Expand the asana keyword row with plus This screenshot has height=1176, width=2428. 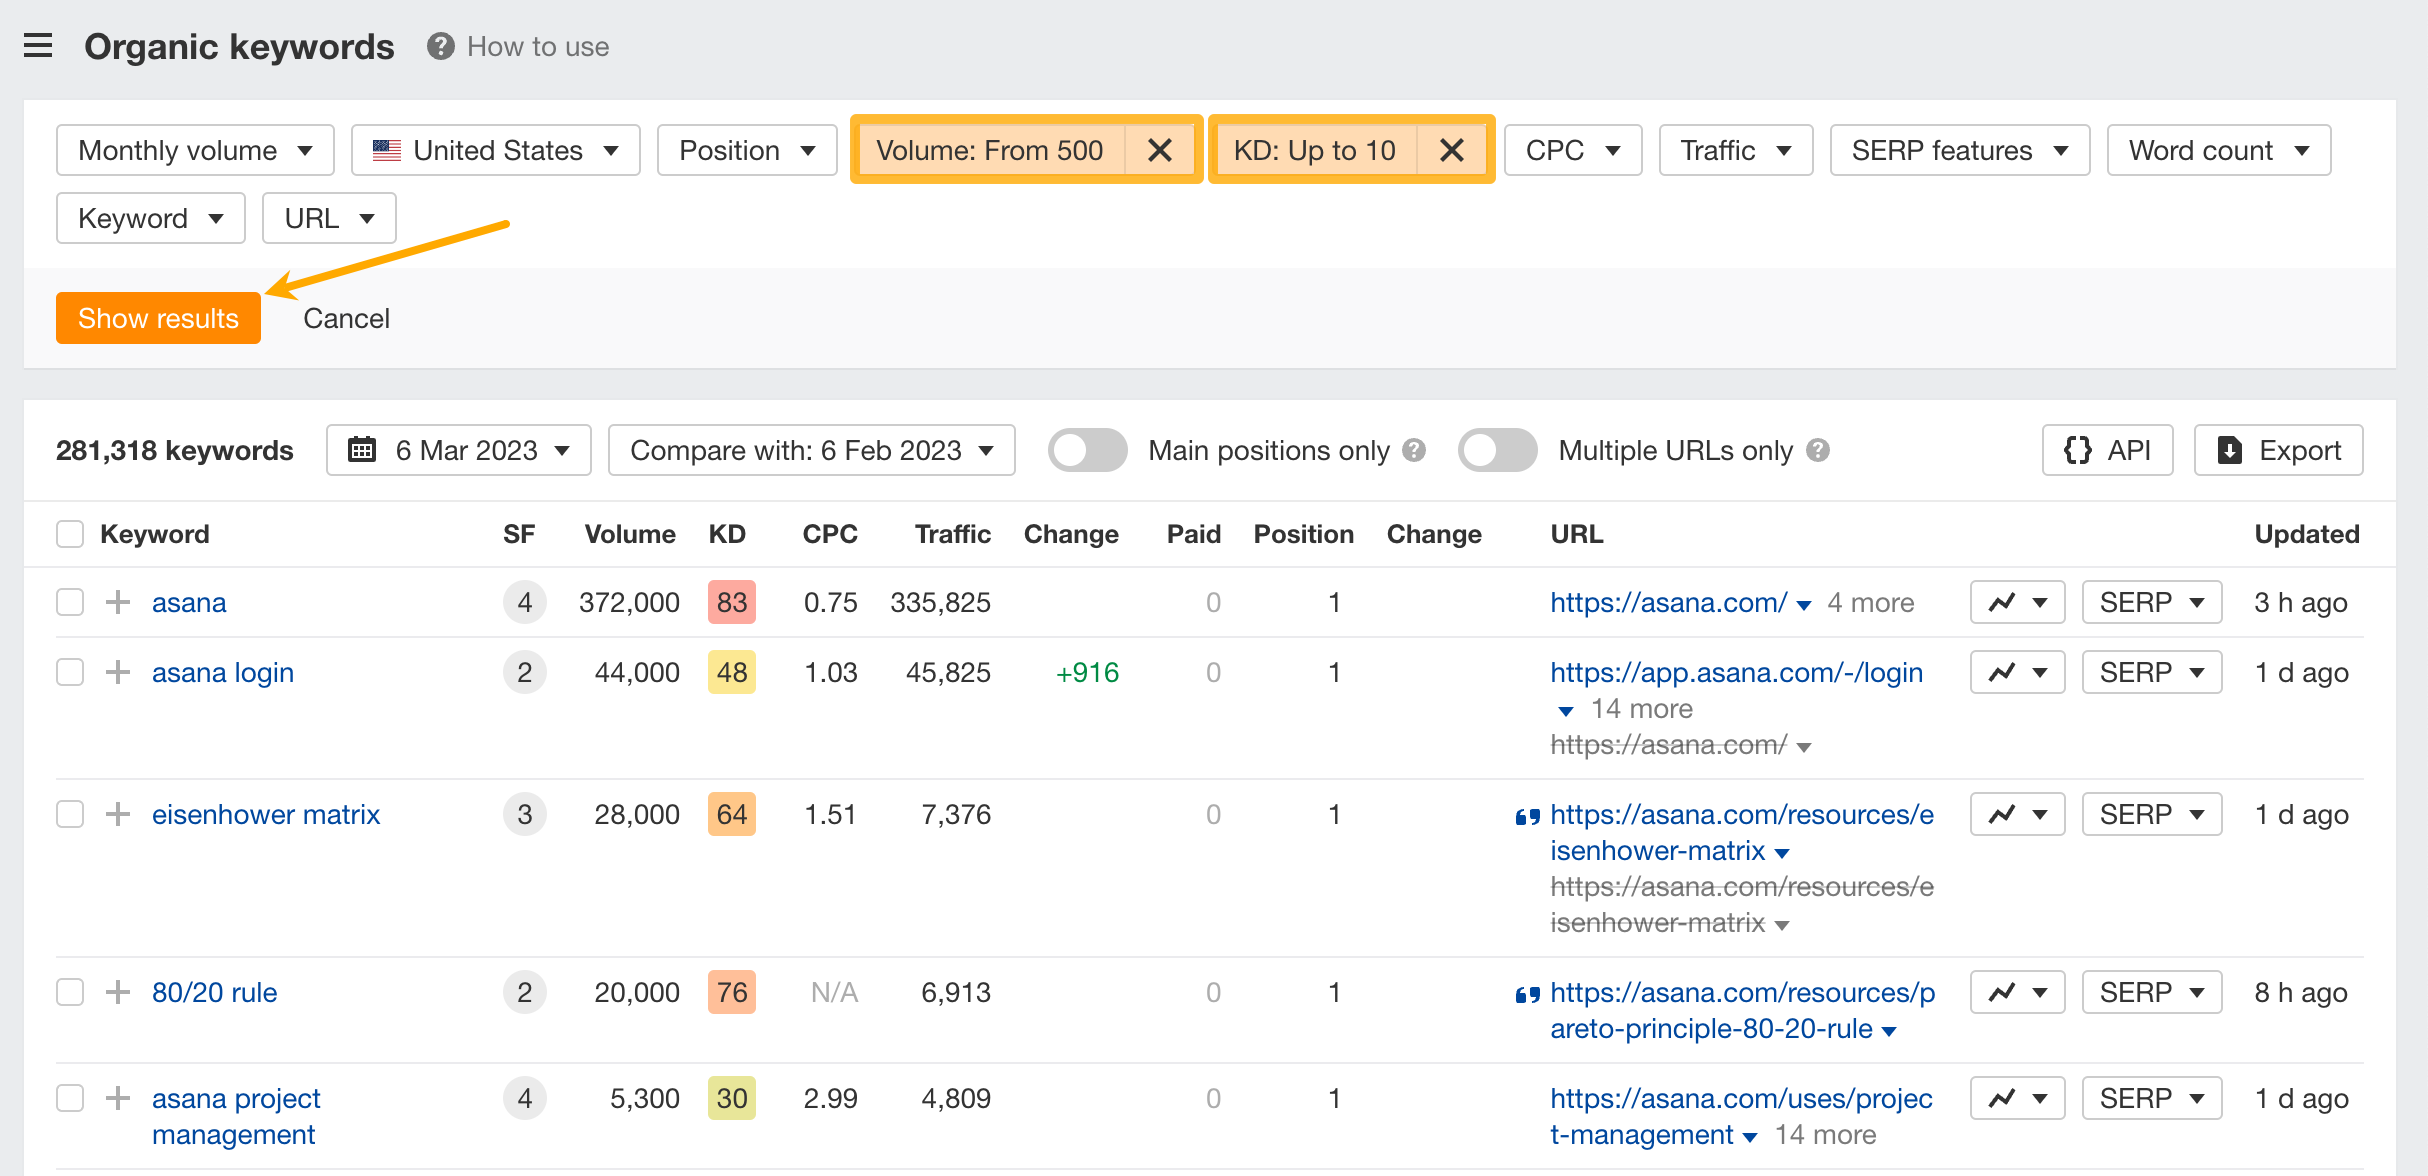pyautogui.click(x=118, y=602)
